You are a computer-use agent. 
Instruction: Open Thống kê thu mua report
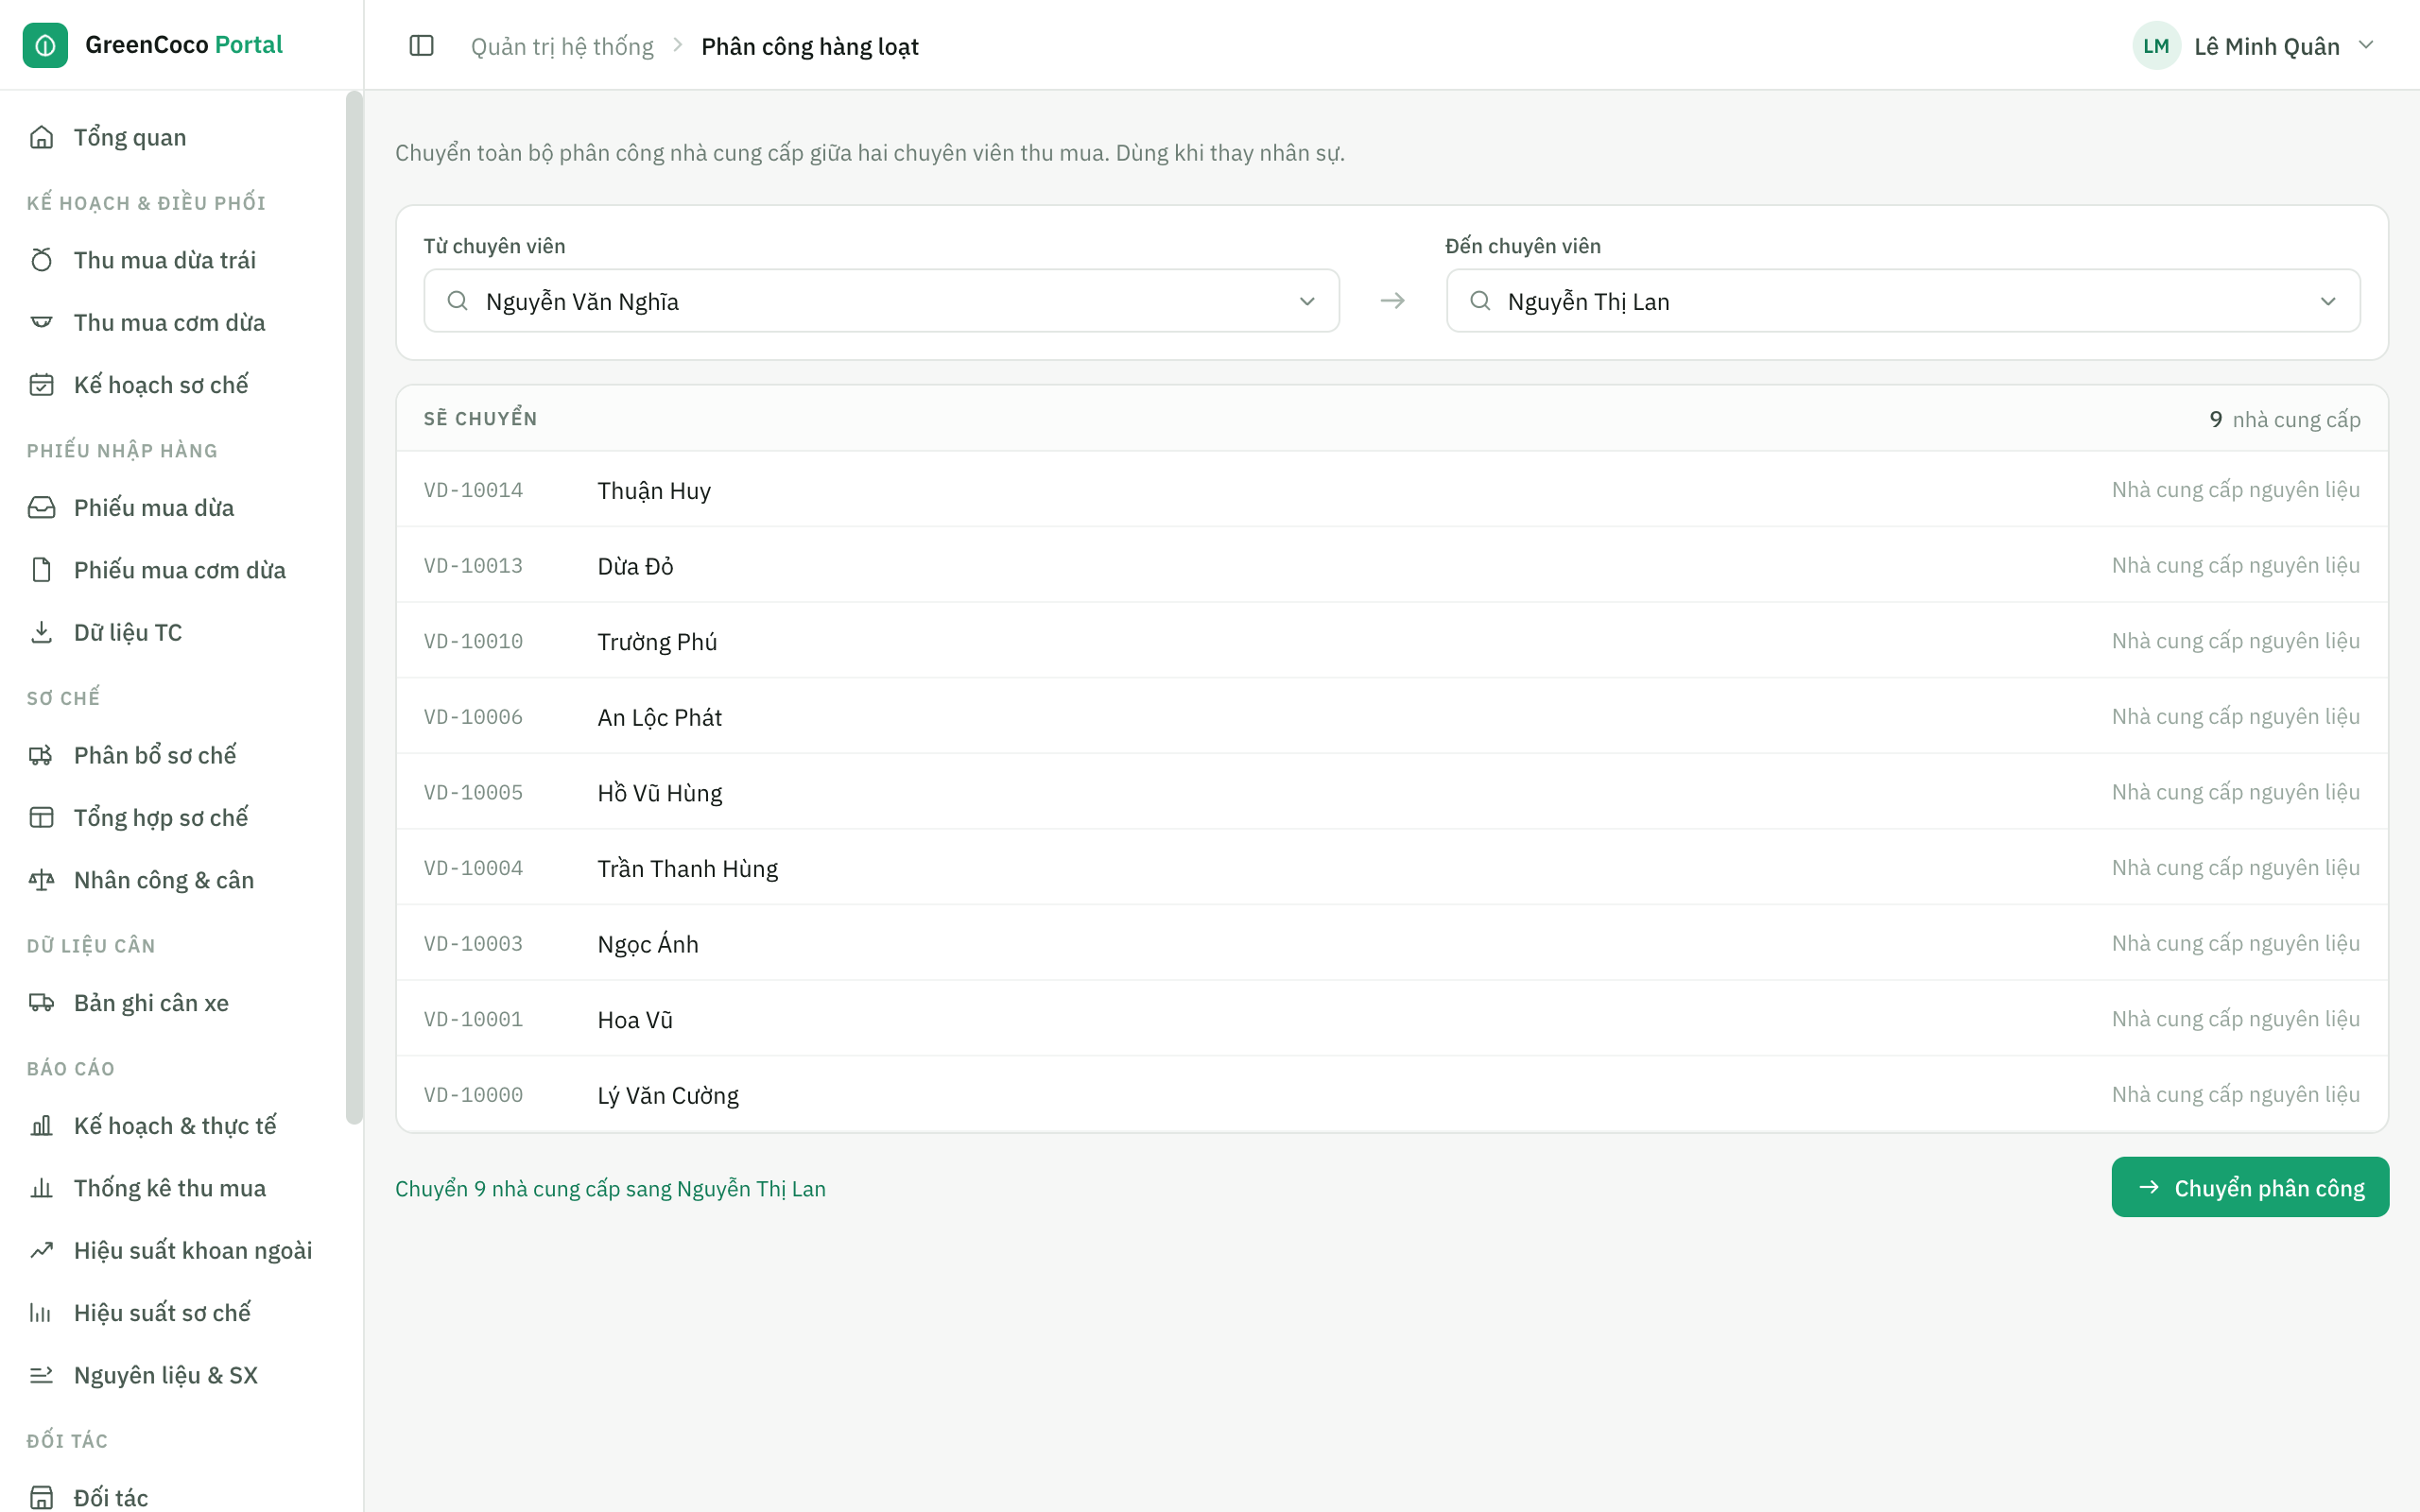click(x=172, y=1188)
